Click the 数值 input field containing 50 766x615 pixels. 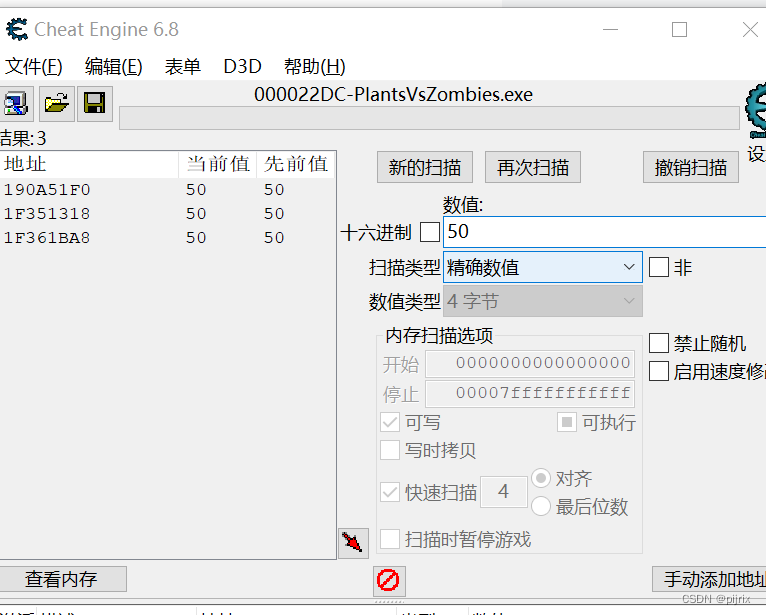[x=604, y=232]
